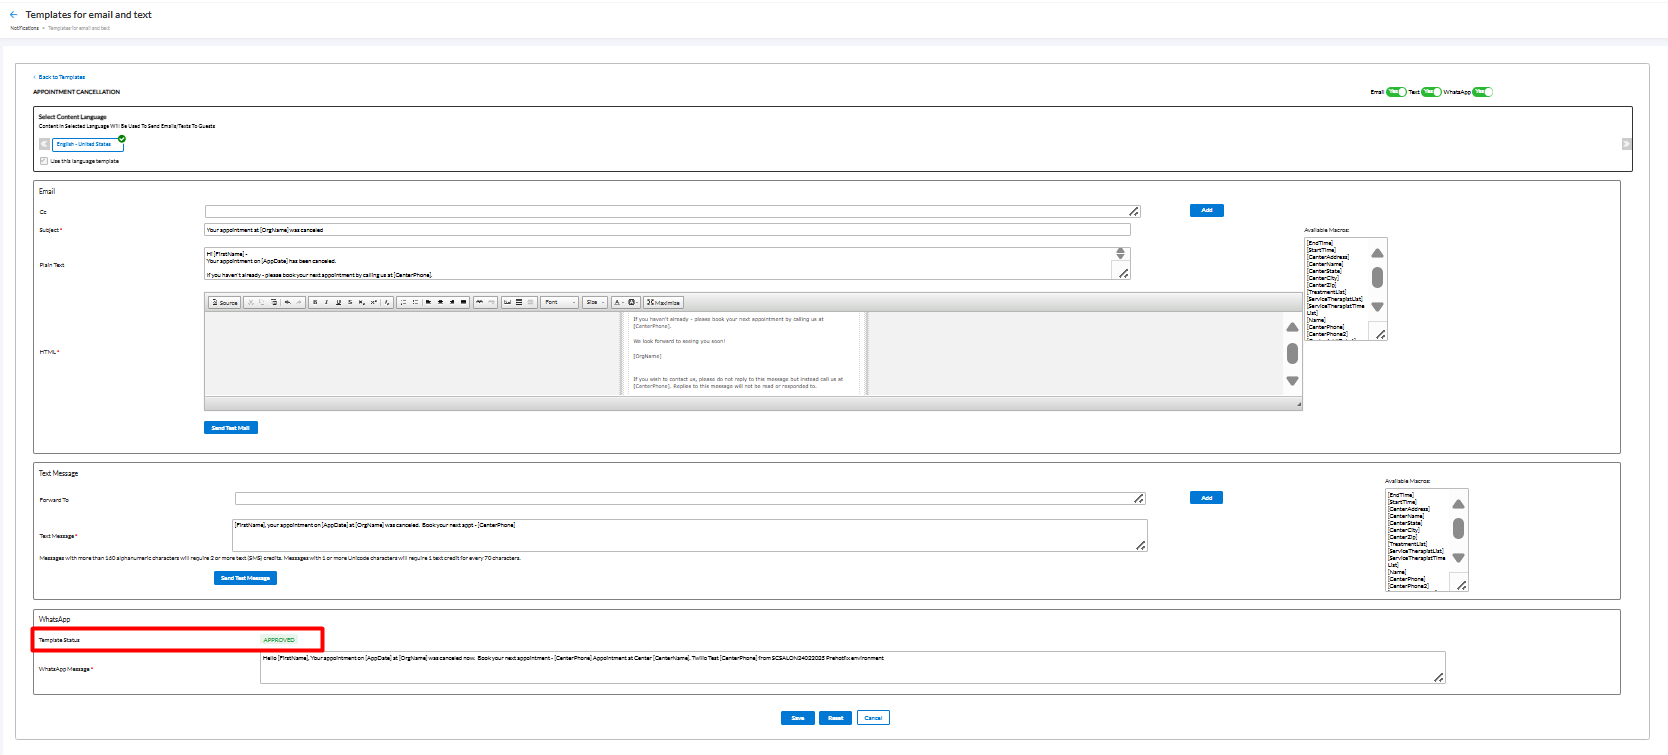Click Email macros list down arrow
The width and height of the screenshot is (1668, 755).
[x=1377, y=307]
